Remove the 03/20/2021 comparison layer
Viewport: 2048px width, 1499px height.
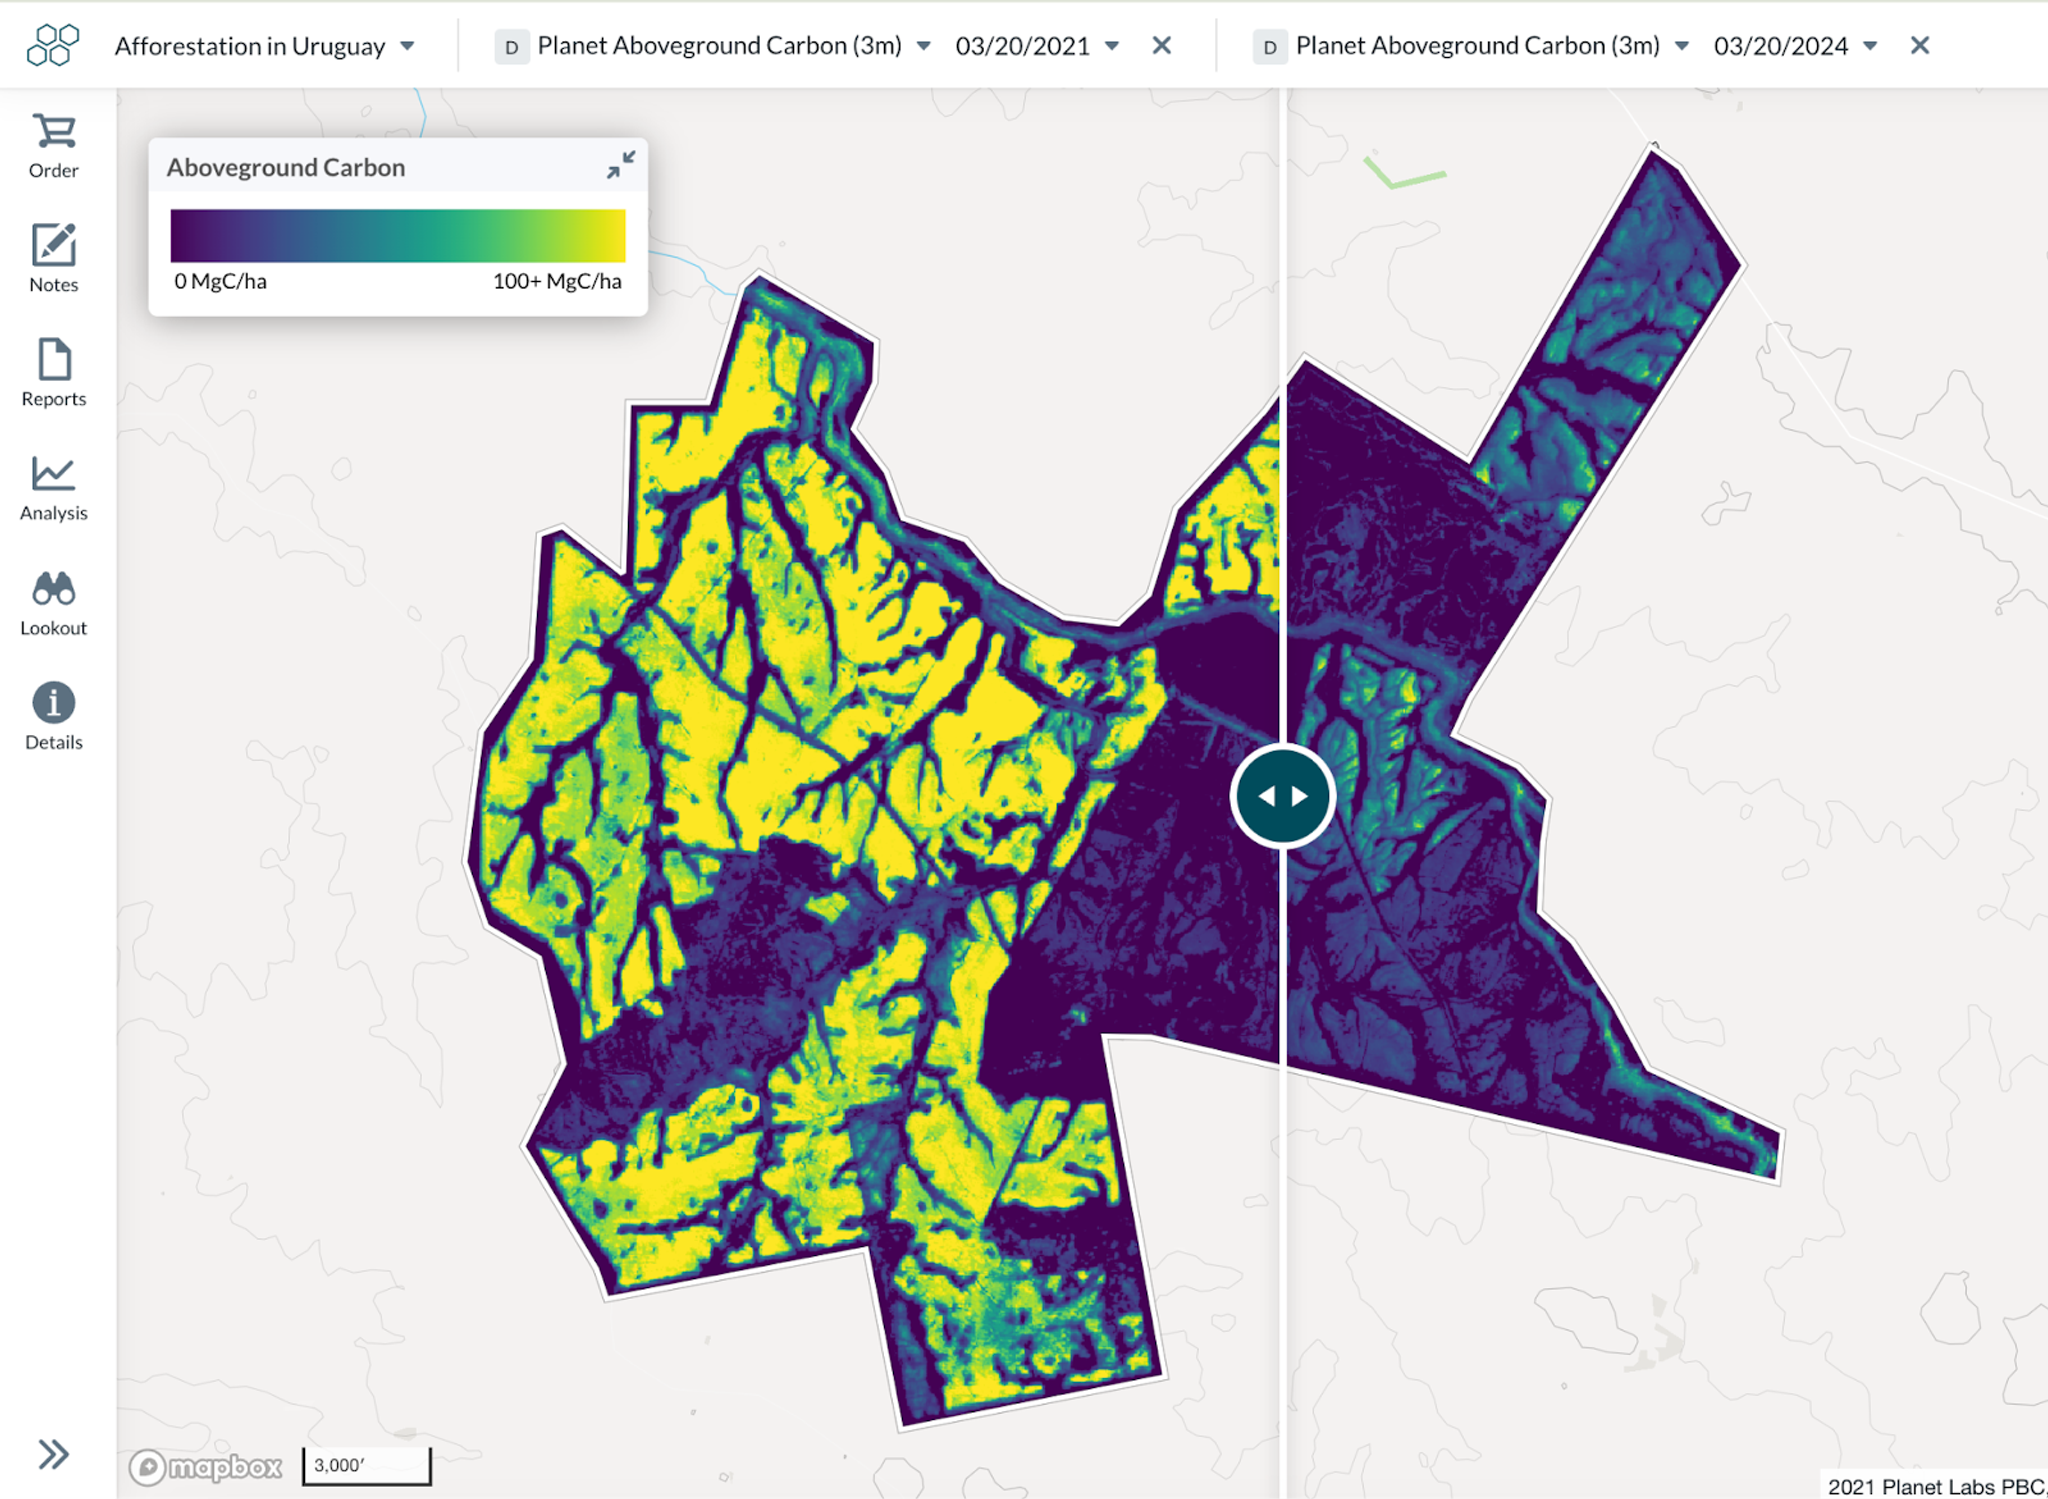[x=1161, y=46]
